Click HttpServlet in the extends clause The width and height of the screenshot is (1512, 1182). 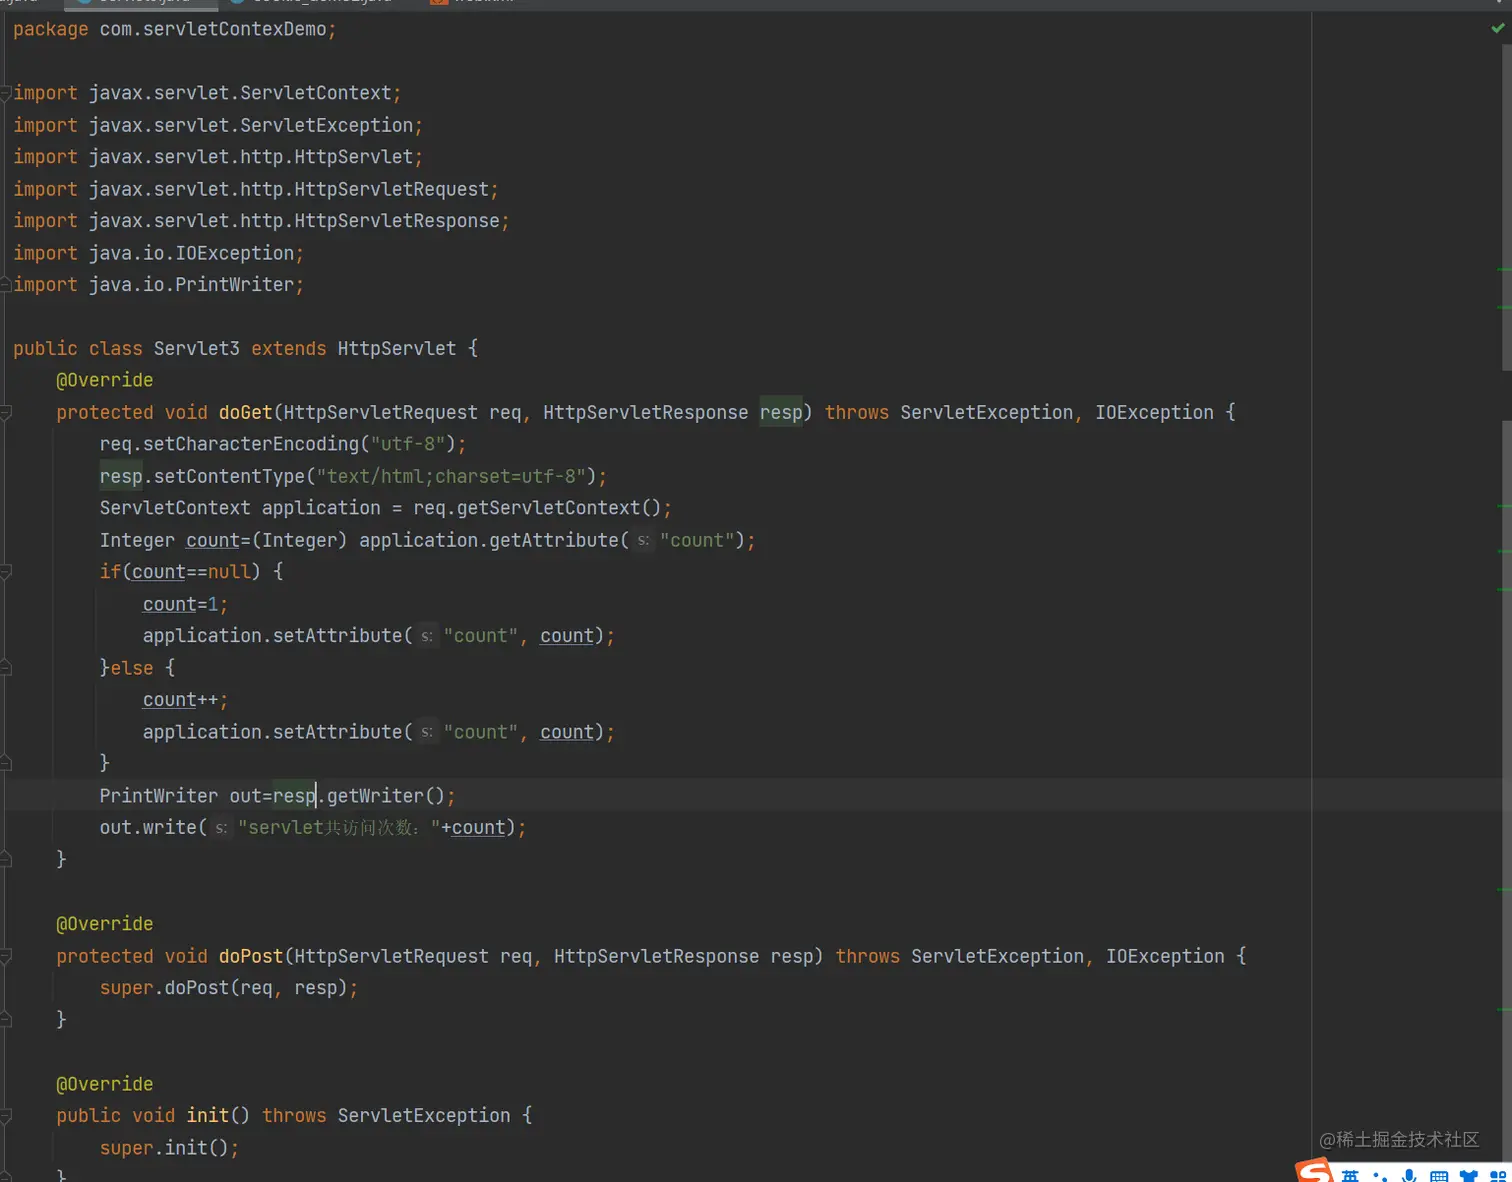point(397,349)
